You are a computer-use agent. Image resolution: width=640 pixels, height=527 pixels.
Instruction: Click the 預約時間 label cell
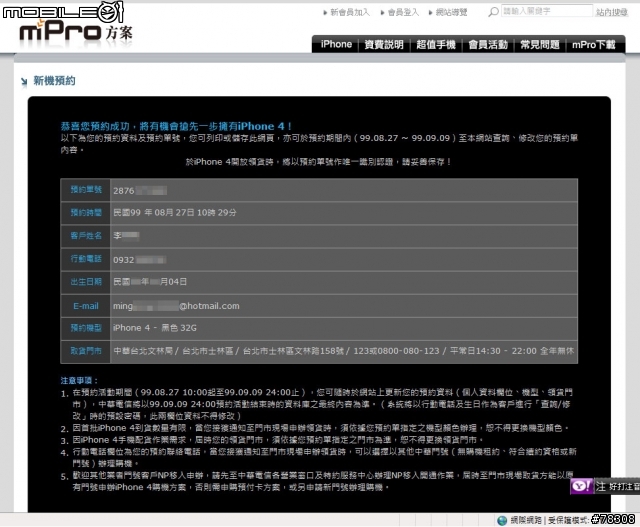(x=86, y=213)
